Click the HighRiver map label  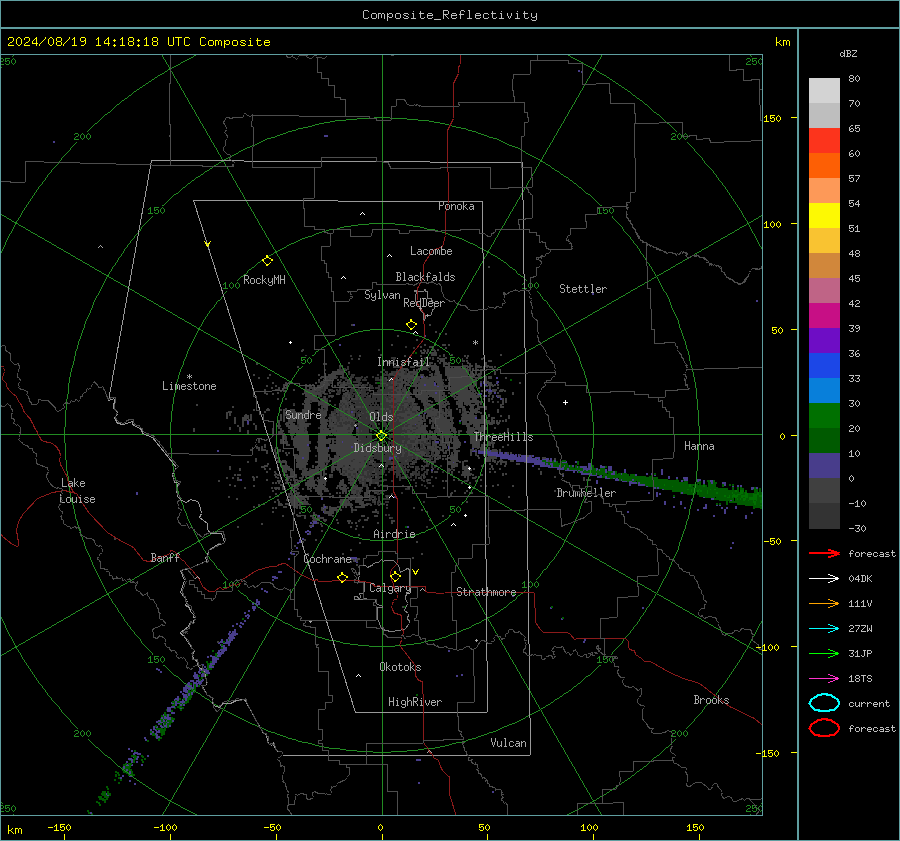(414, 702)
